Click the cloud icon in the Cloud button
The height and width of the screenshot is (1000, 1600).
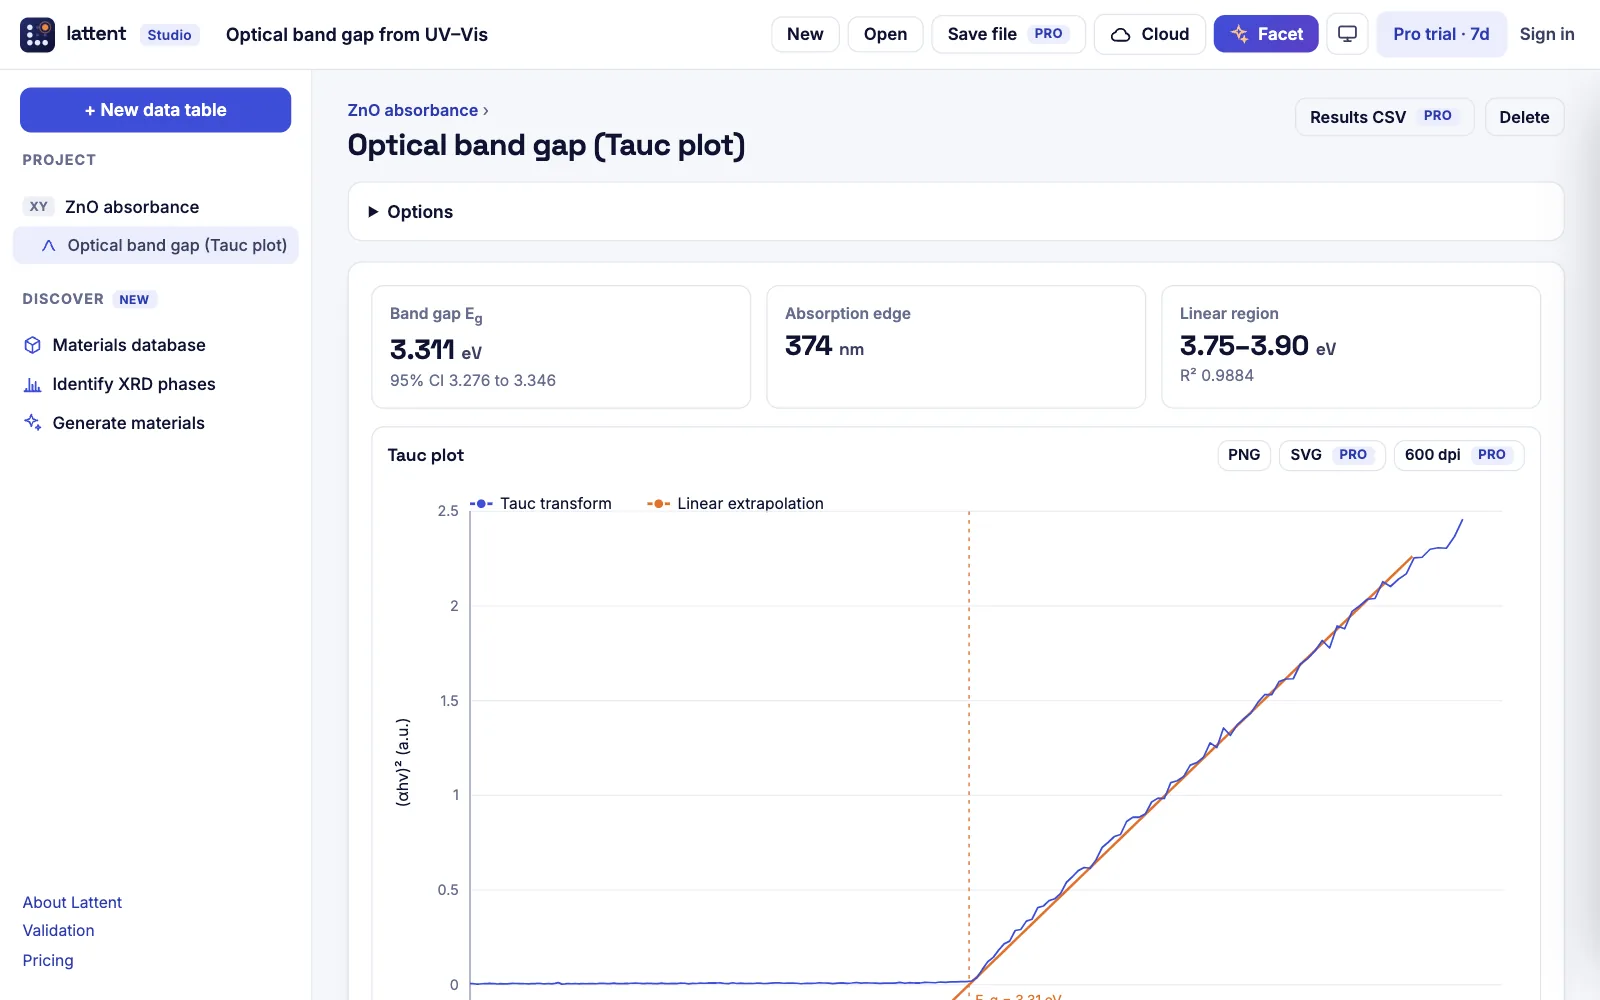[1121, 35]
